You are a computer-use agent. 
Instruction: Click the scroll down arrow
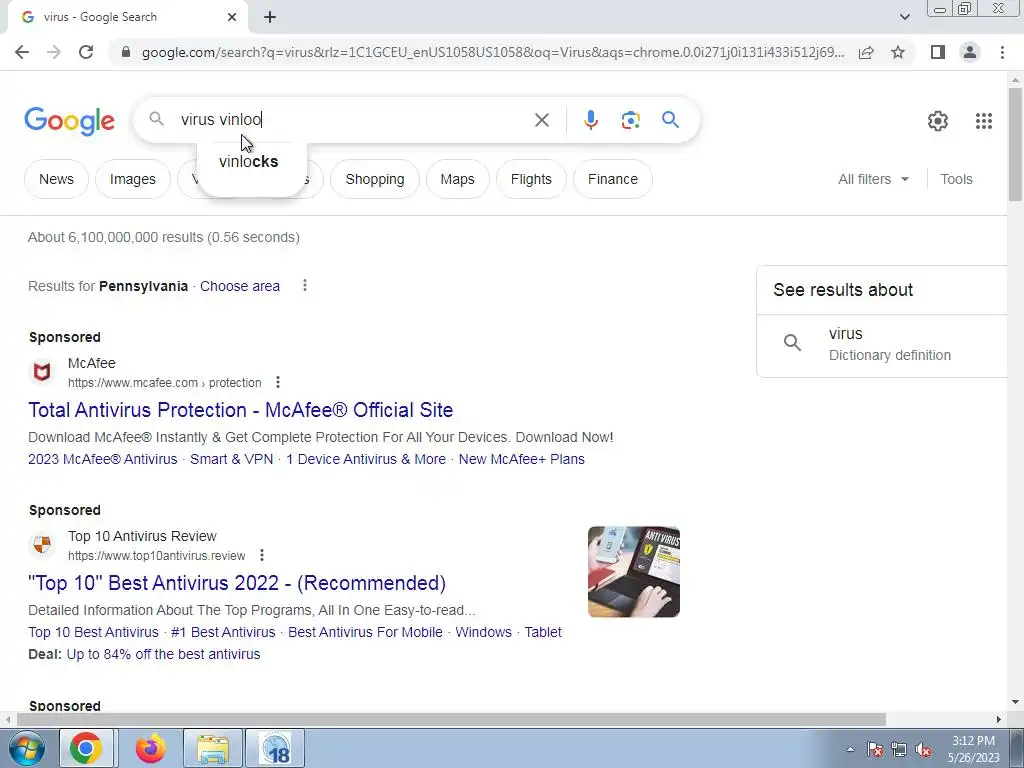(1015, 702)
